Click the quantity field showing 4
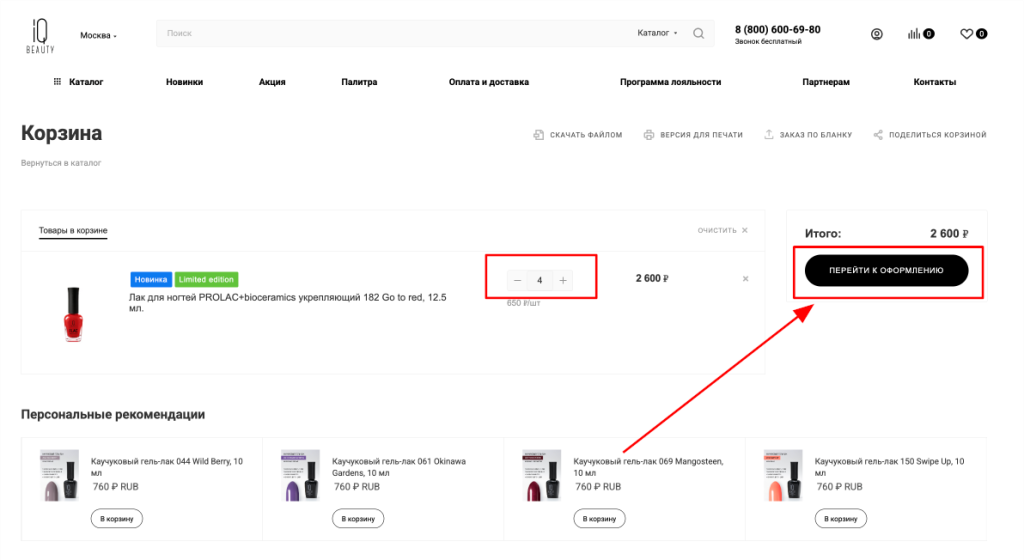 (539, 281)
